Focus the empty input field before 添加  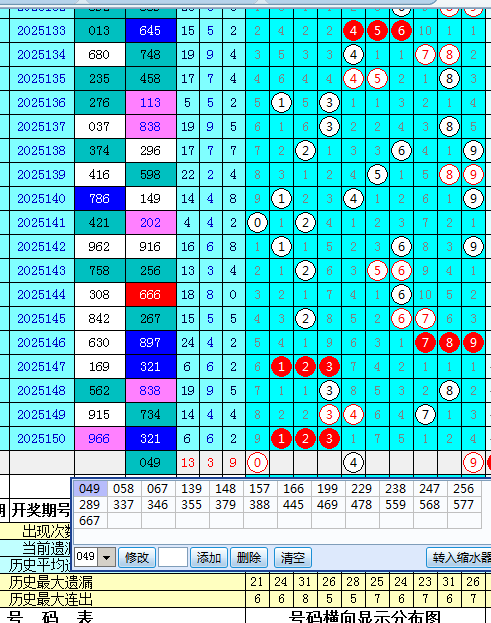click(173, 557)
